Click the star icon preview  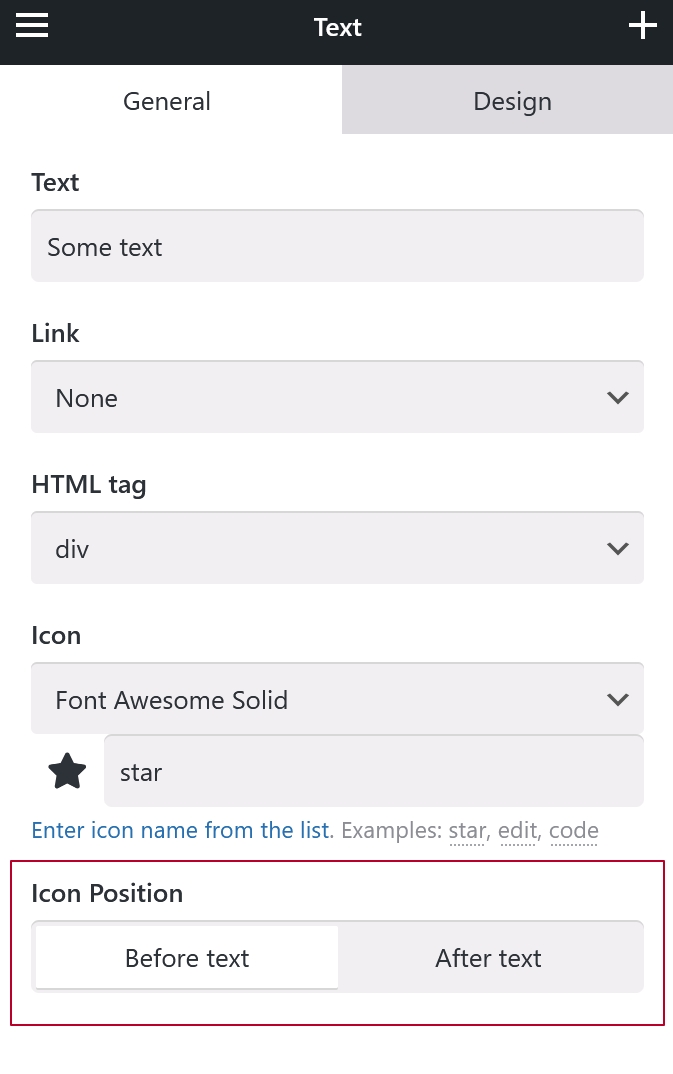[67, 771]
